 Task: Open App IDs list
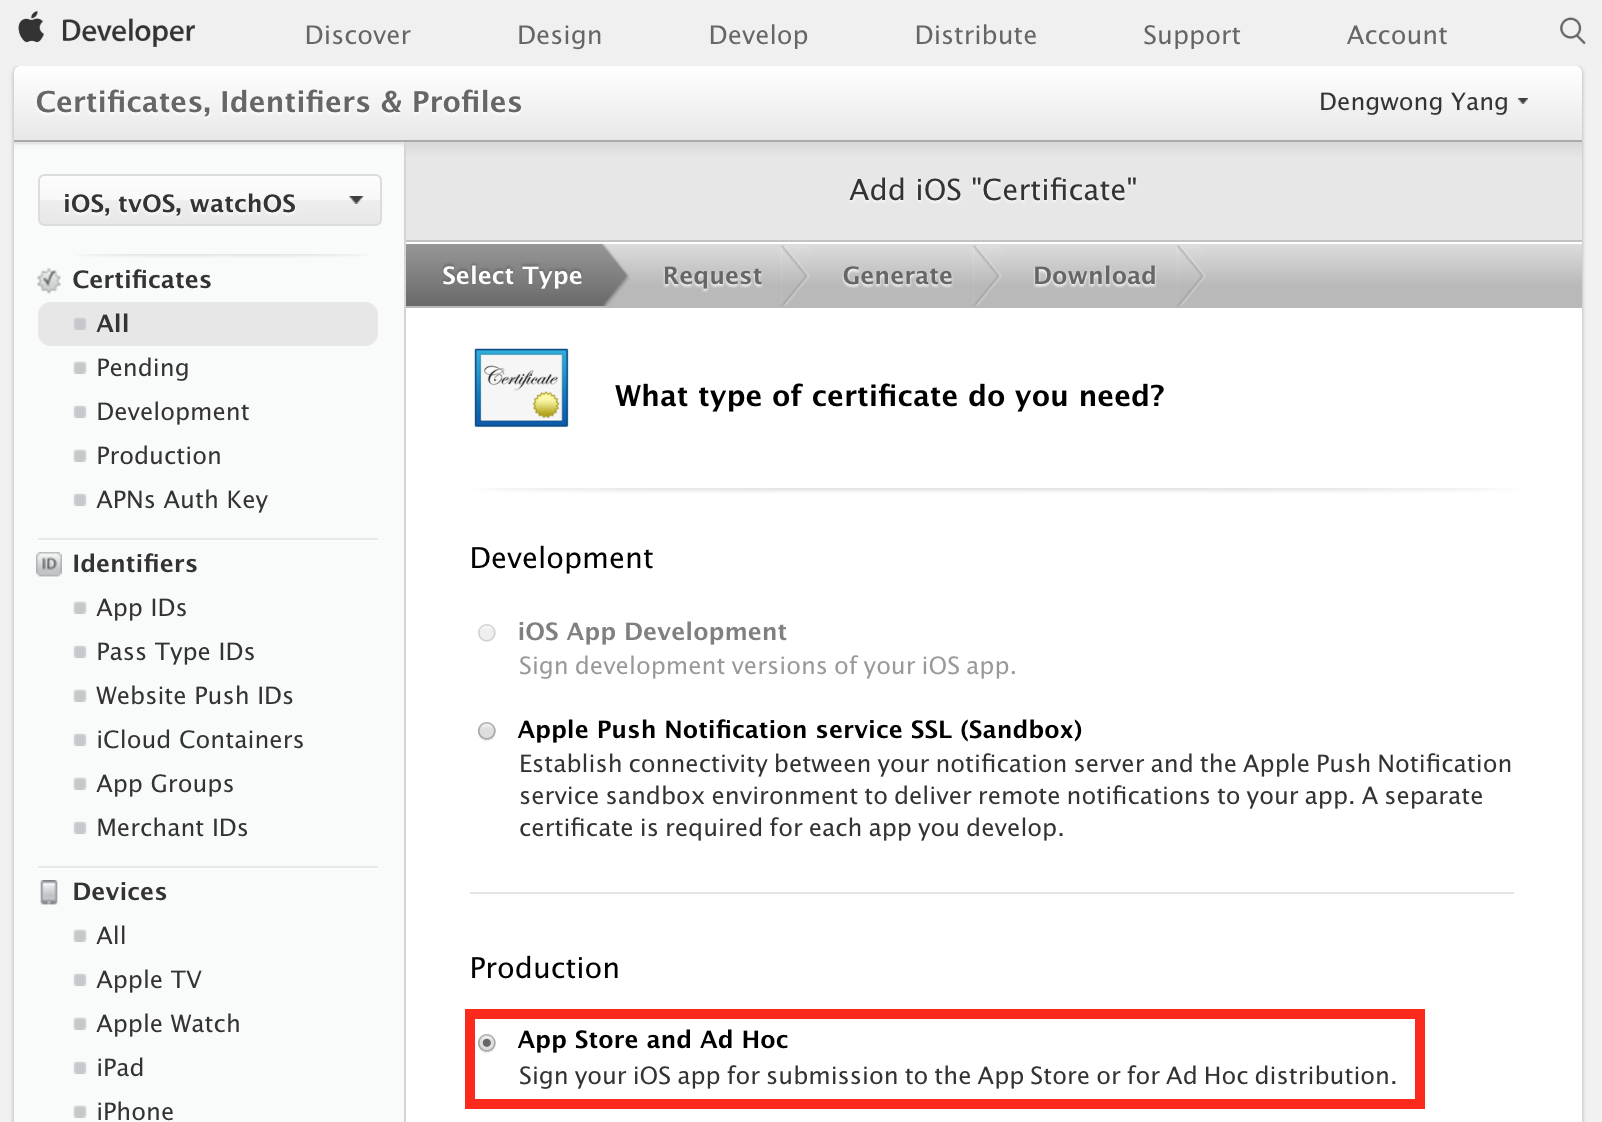pyautogui.click(x=142, y=608)
